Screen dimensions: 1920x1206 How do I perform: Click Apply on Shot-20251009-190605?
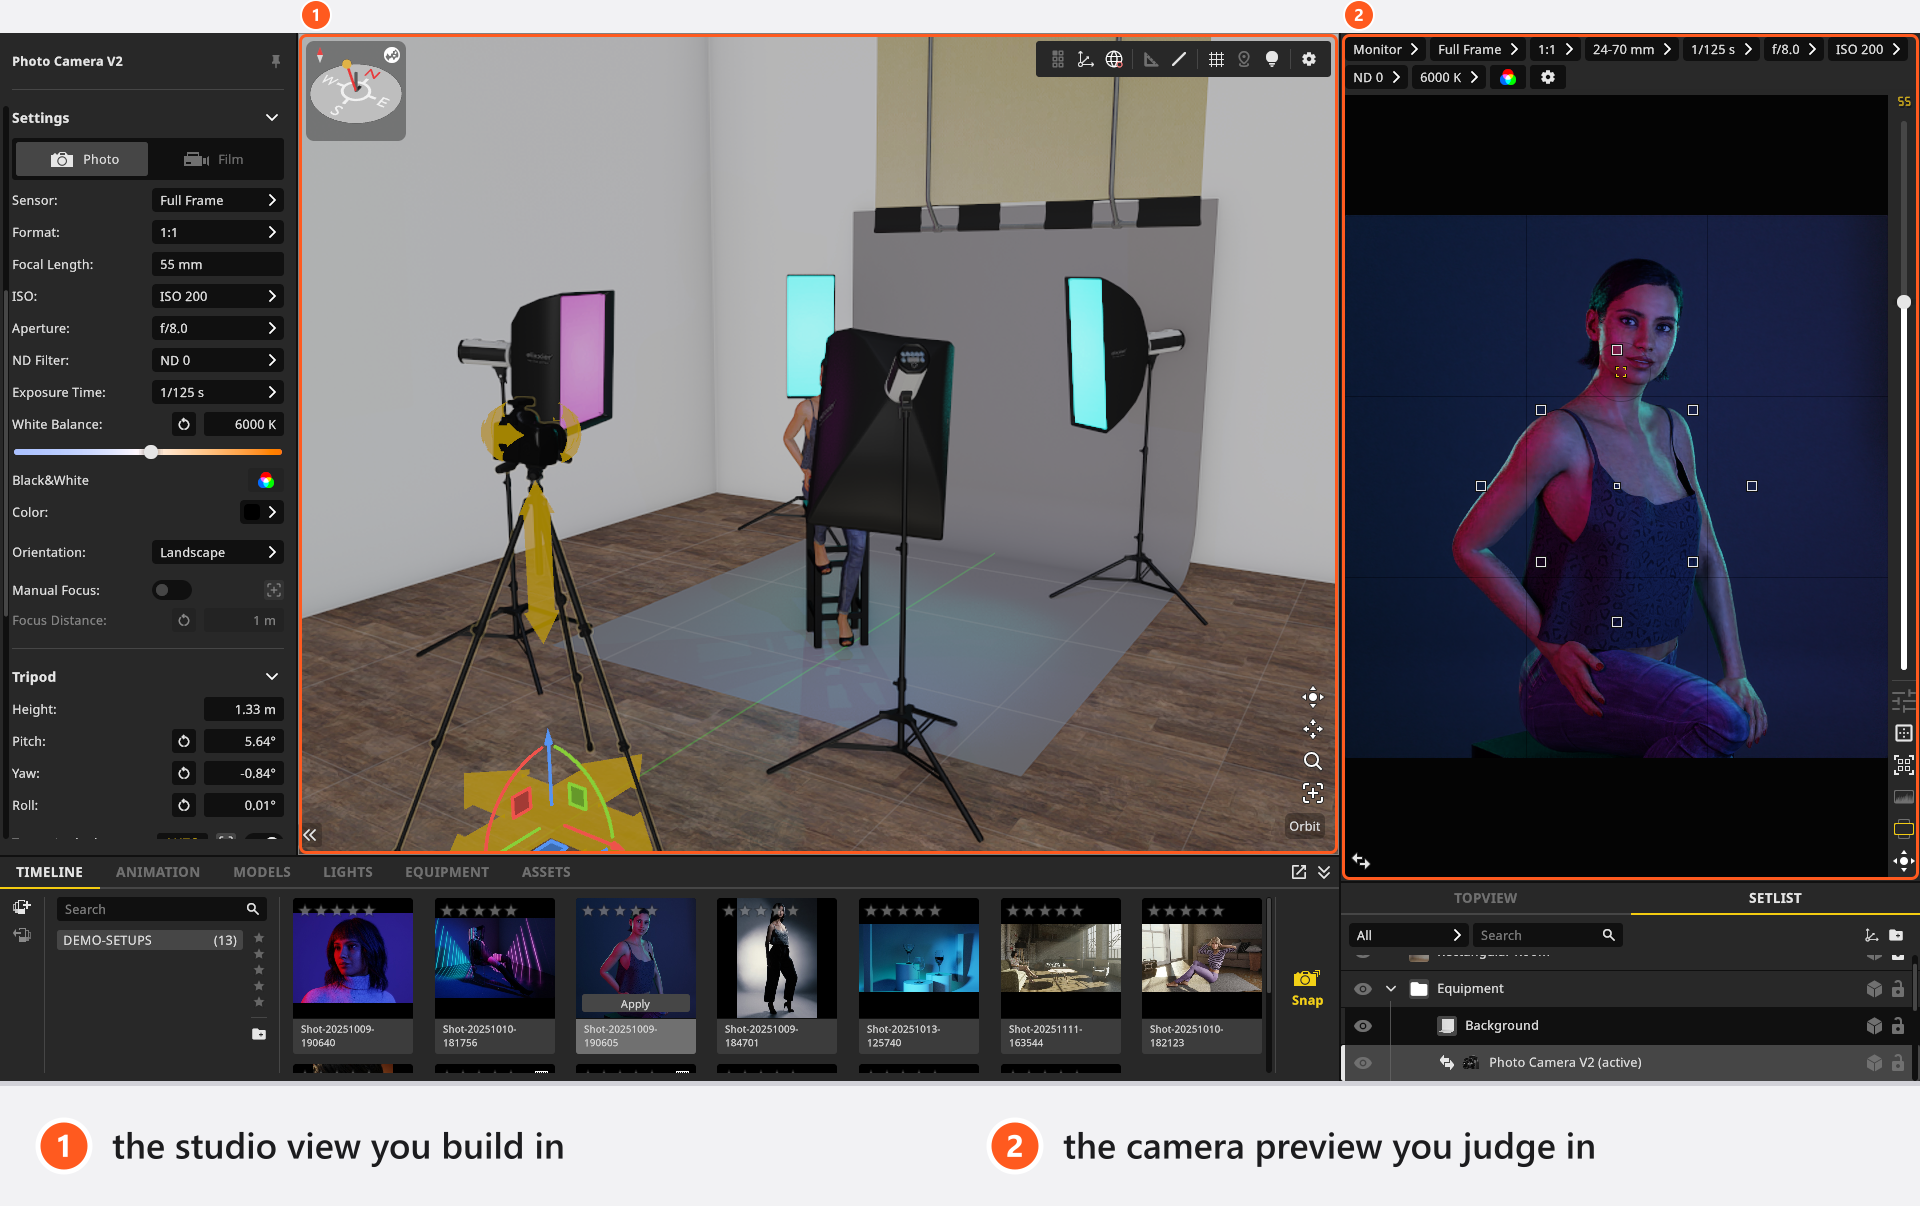[635, 1003]
